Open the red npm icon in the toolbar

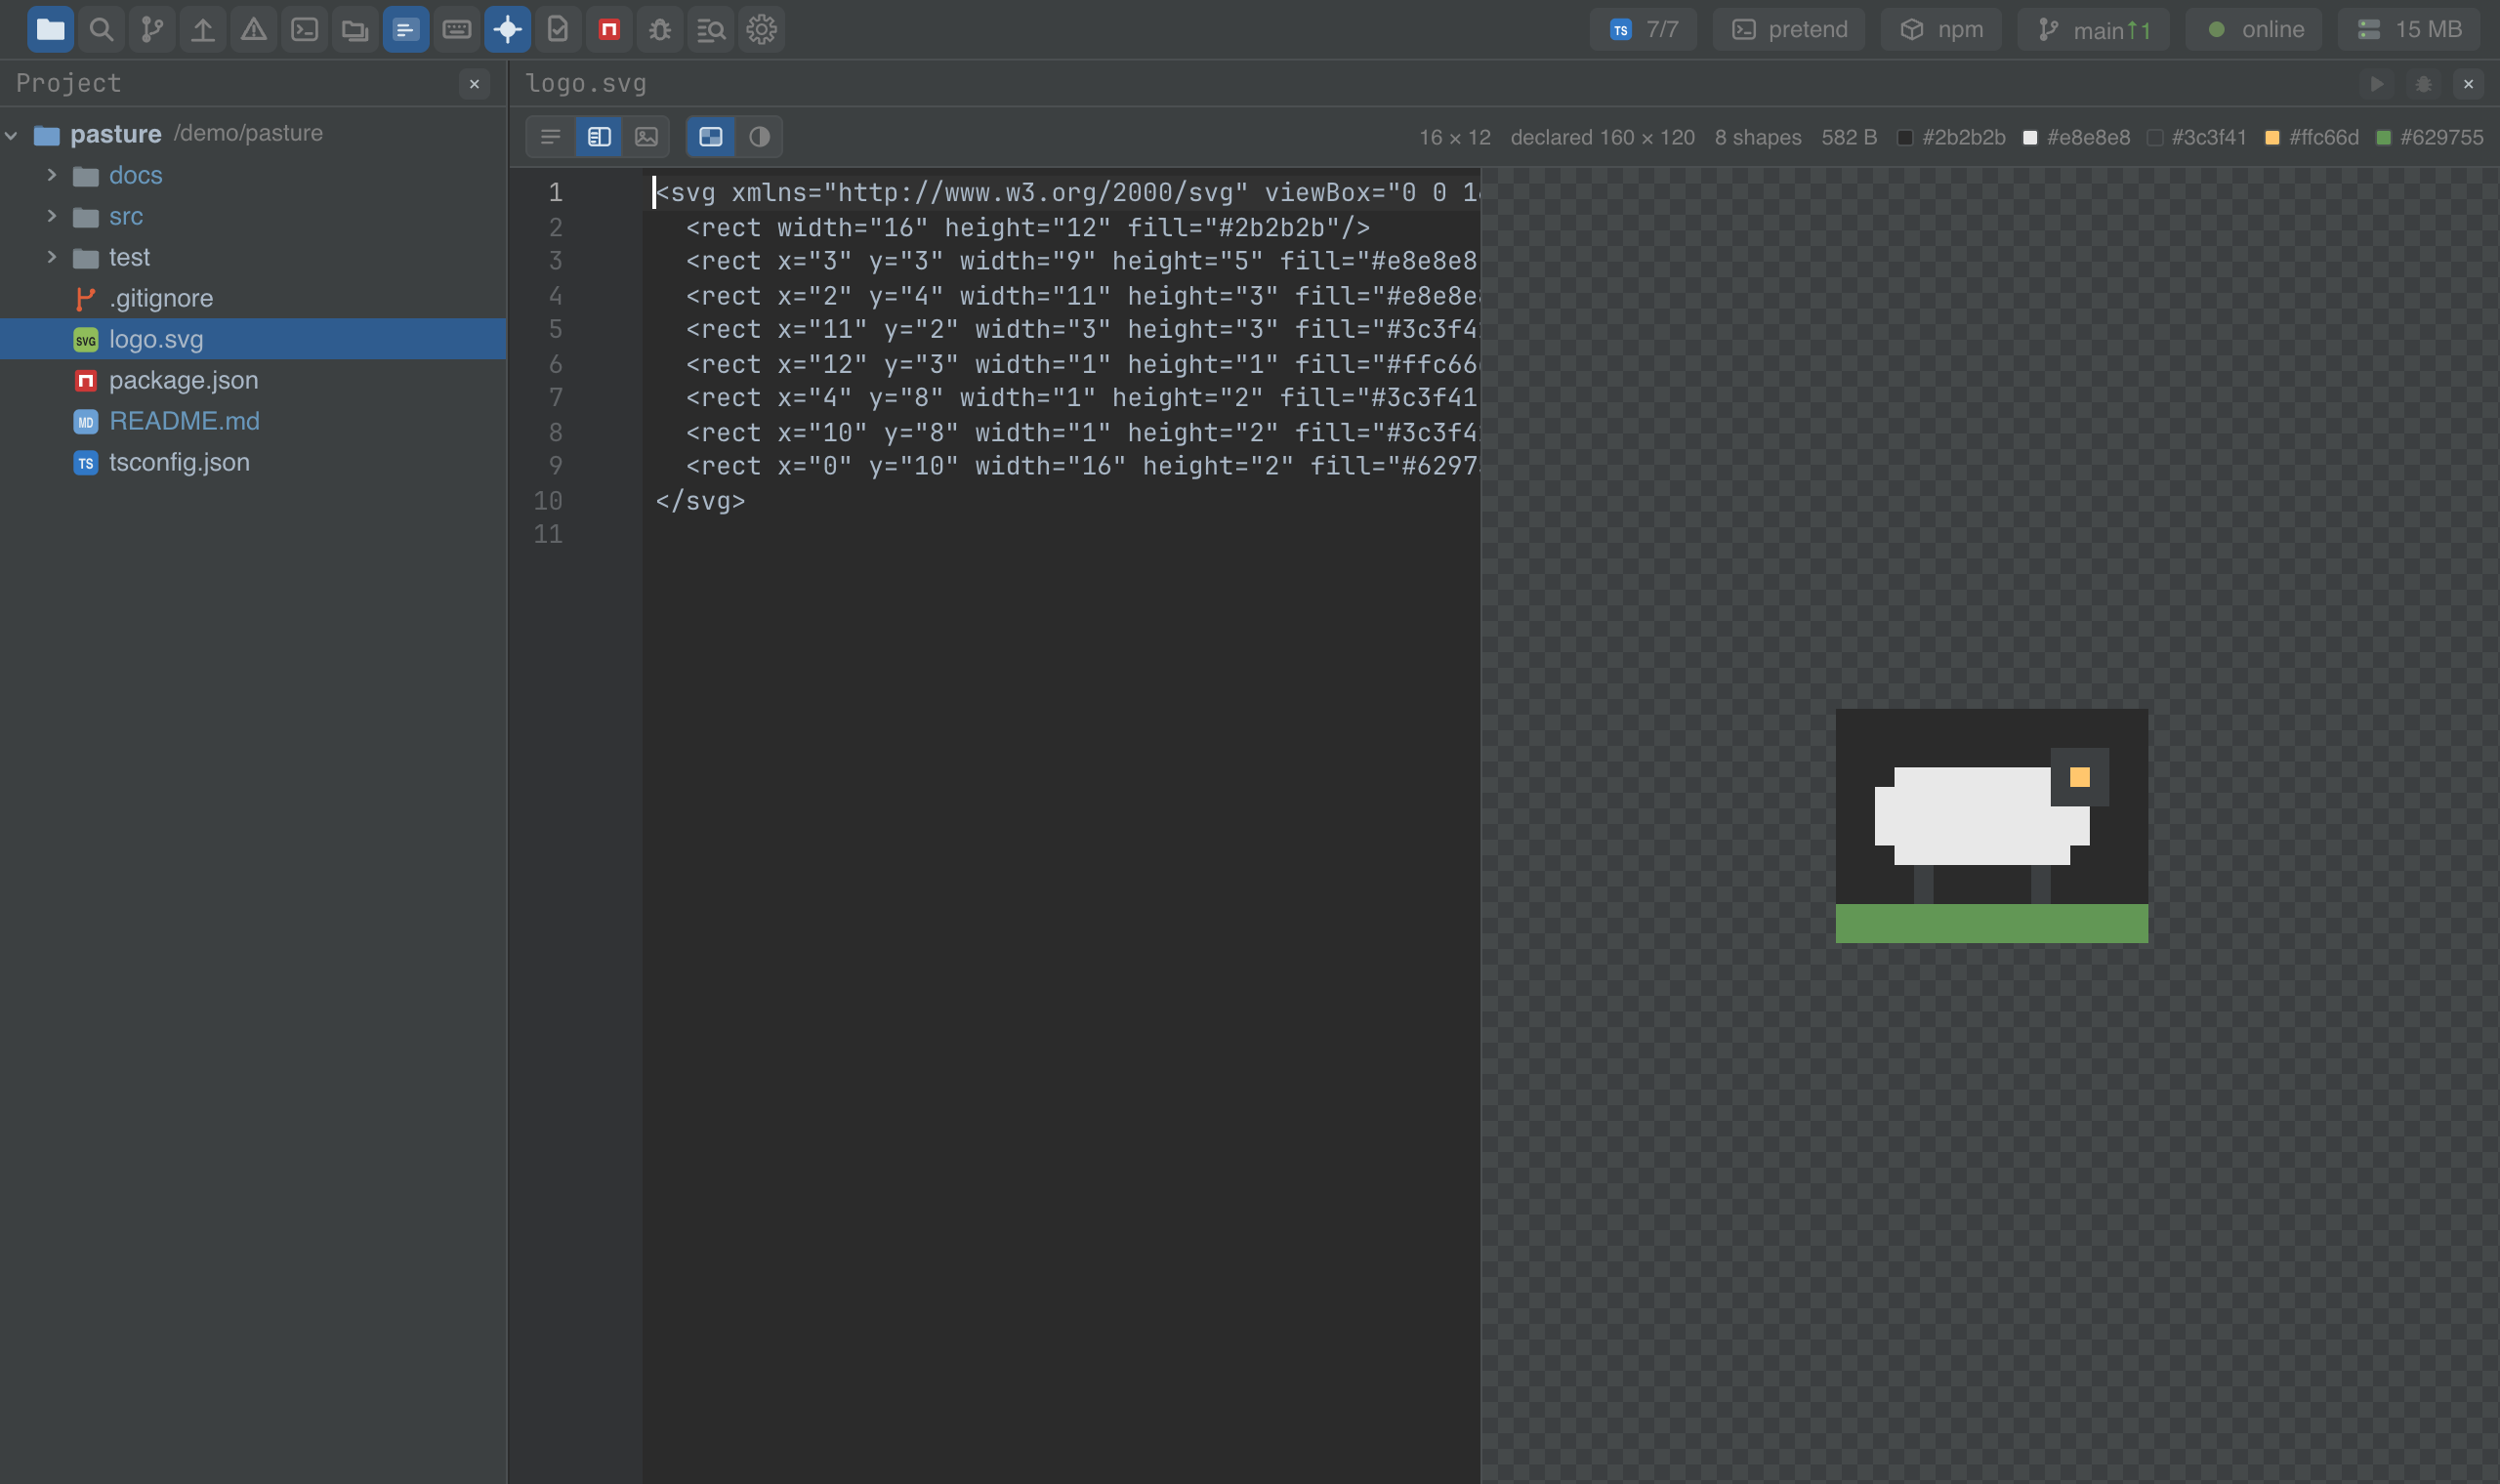point(609,29)
